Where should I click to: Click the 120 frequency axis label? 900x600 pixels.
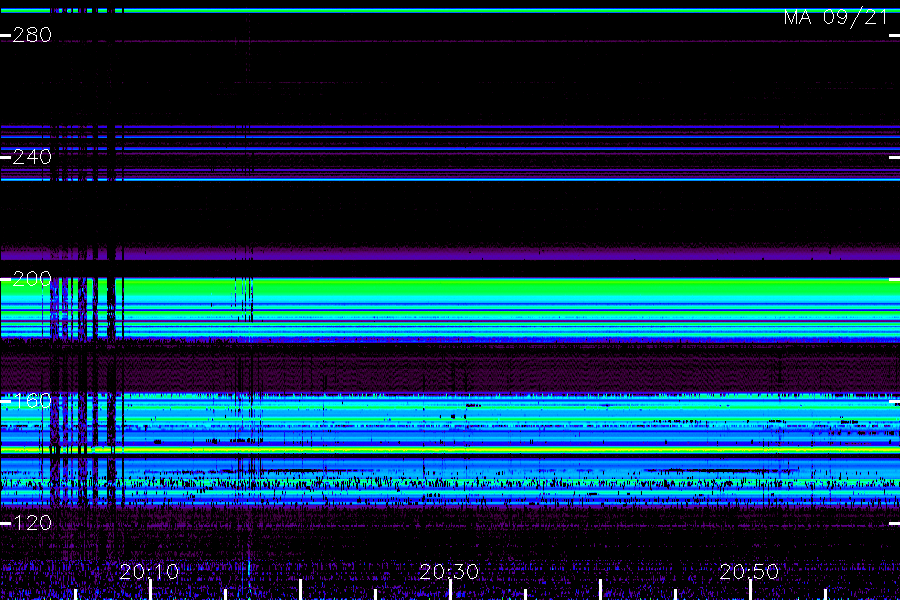(x=32, y=522)
